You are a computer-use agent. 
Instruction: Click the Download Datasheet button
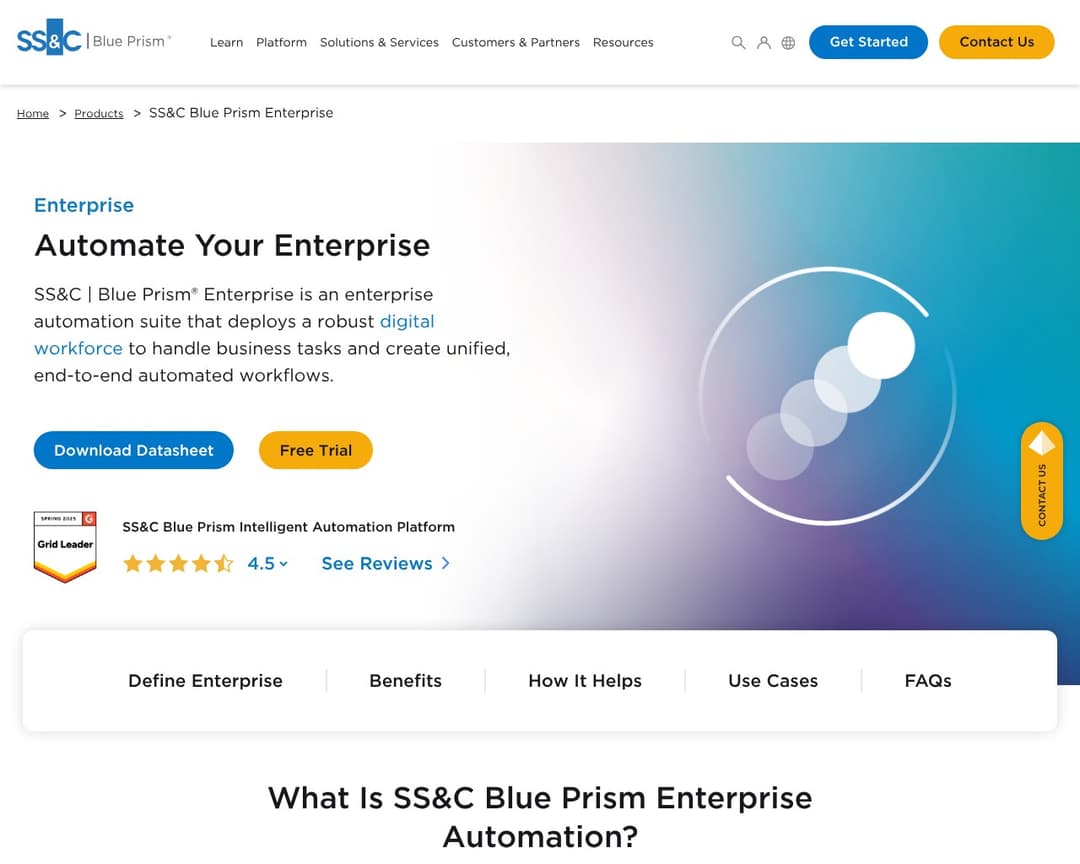coord(133,450)
